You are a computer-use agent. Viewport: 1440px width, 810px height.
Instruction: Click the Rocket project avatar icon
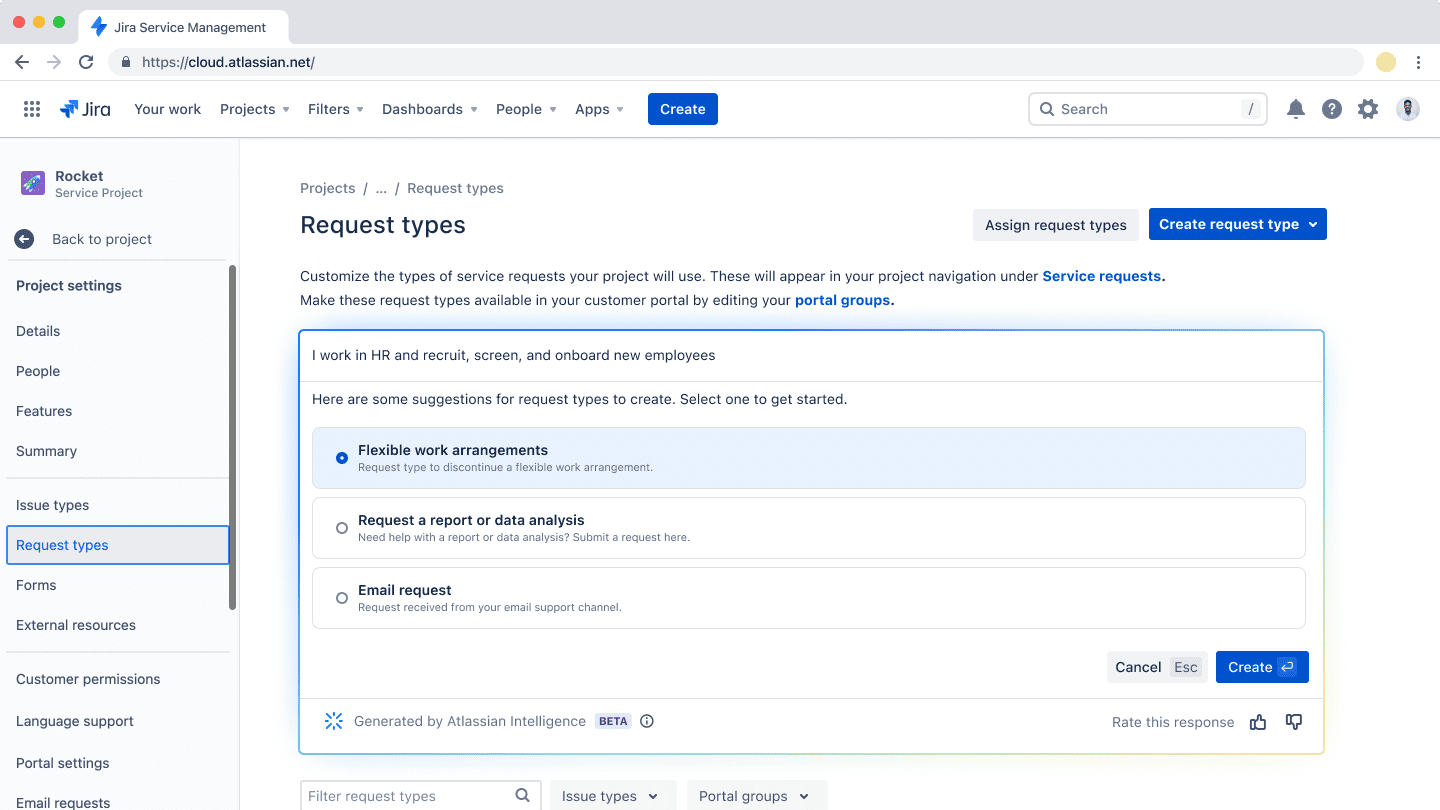31,183
